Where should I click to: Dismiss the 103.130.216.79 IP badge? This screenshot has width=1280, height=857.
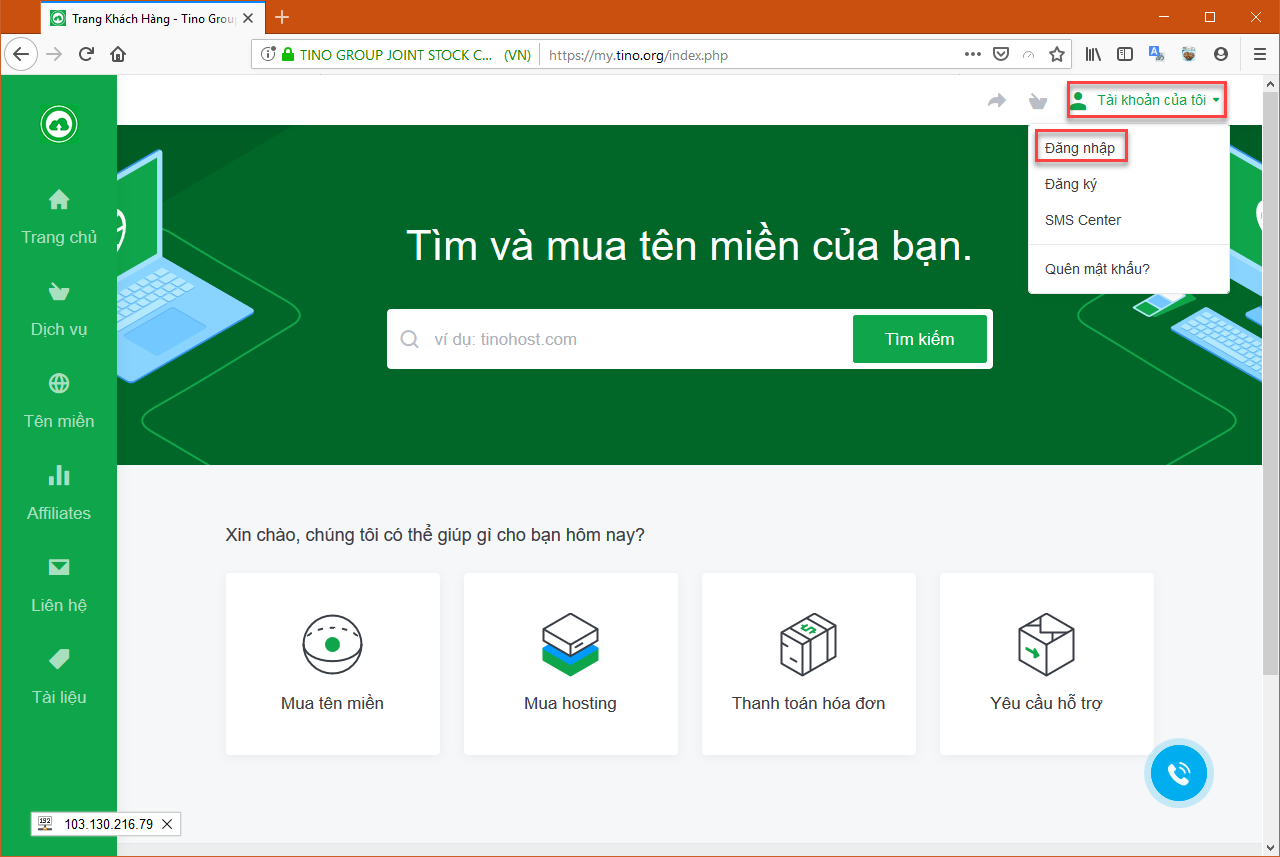pyautogui.click(x=167, y=824)
